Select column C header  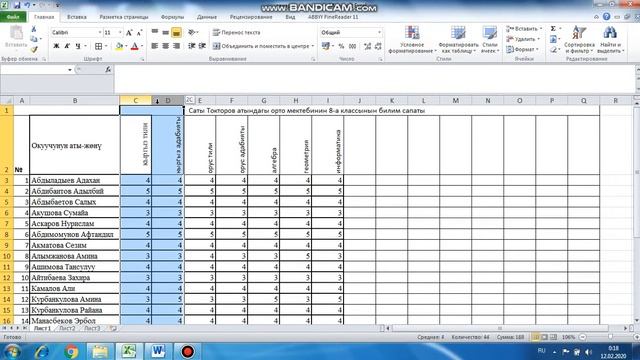[x=136, y=100]
